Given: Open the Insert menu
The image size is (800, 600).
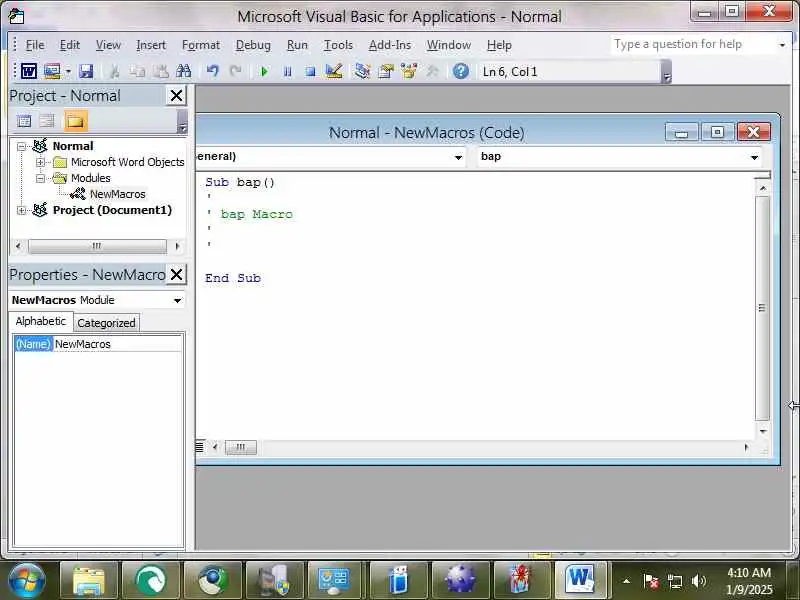Looking at the screenshot, I should pos(151,45).
